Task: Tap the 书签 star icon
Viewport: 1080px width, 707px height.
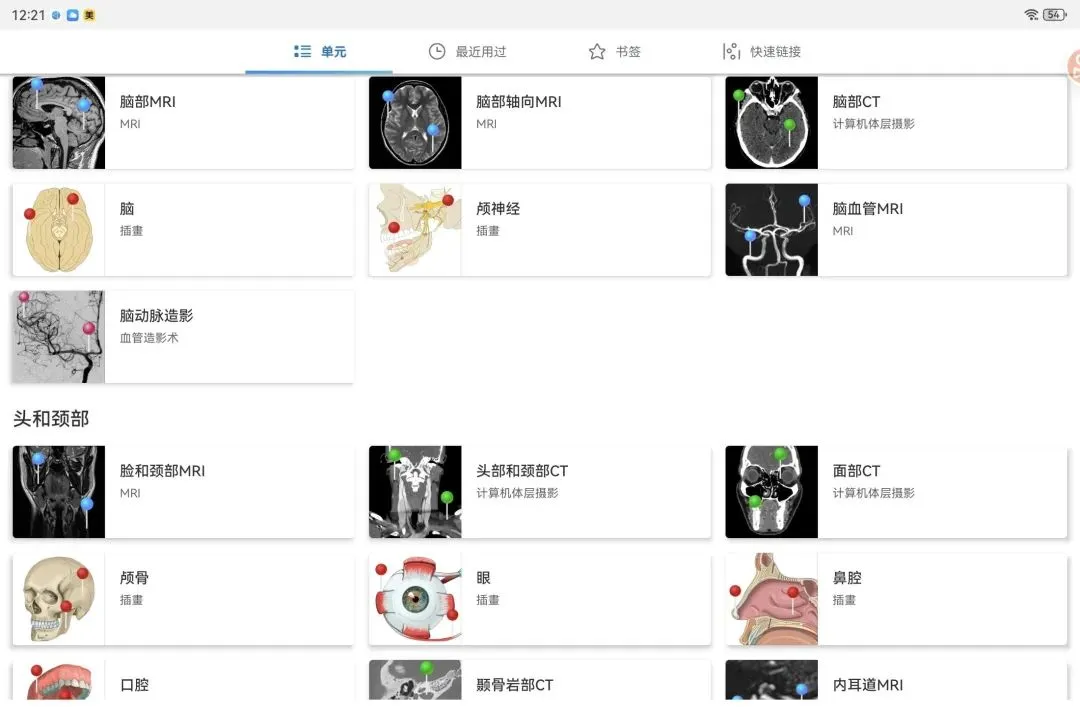Action: pos(597,52)
